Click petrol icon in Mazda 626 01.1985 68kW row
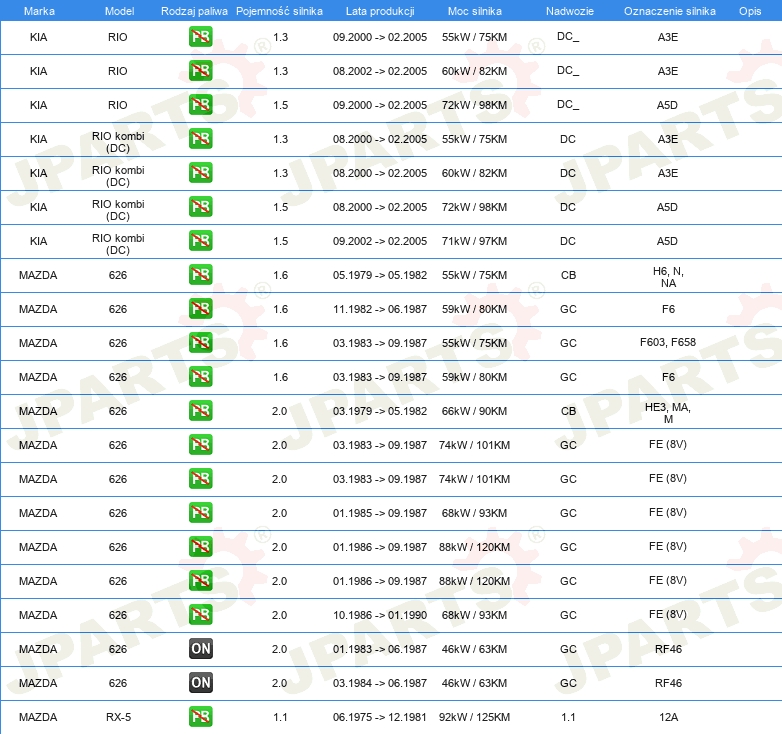782x734 pixels. [200, 513]
